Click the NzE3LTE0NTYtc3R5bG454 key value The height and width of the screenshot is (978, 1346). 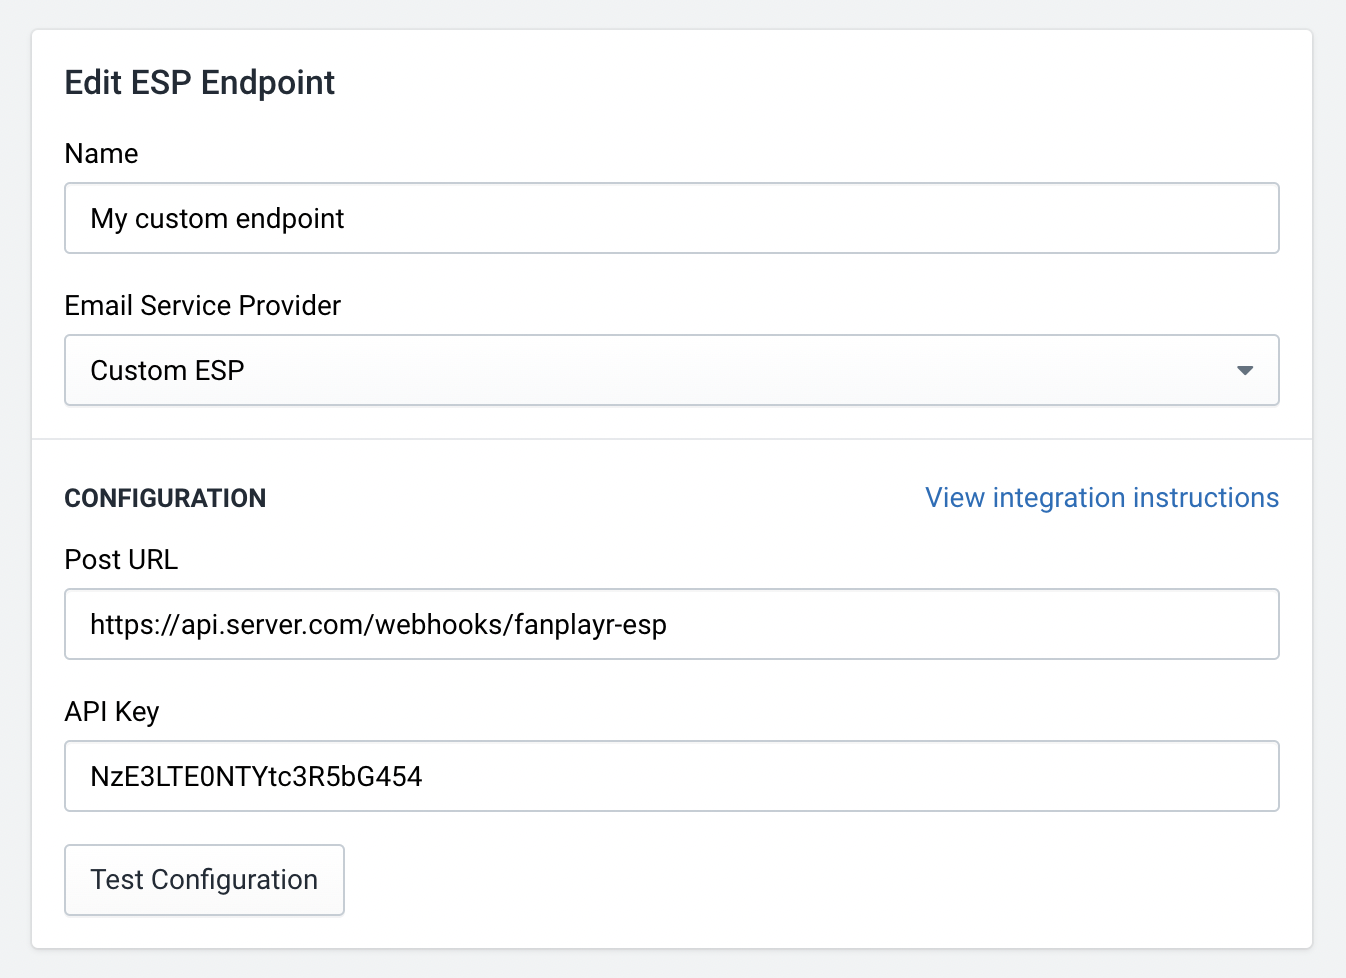(256, 777)
